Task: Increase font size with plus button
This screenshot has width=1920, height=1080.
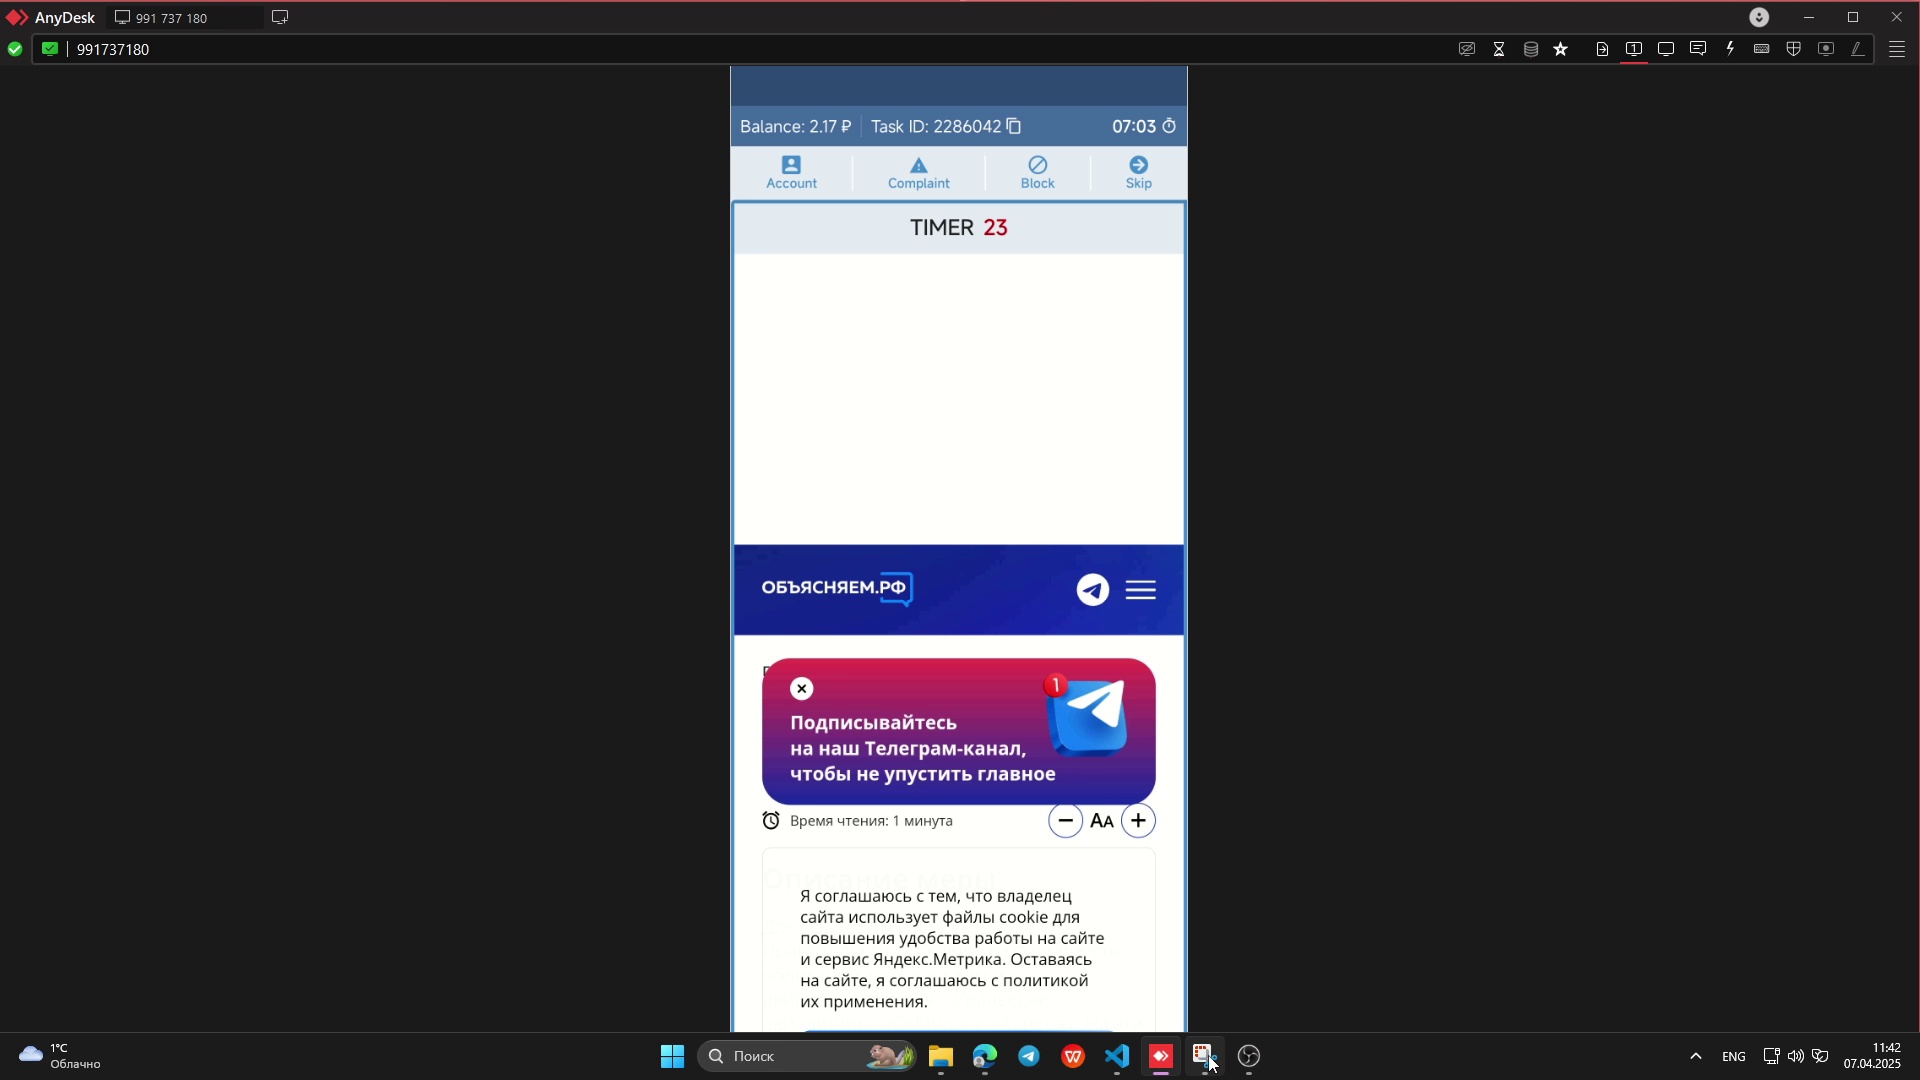Action: pyautogui.click(x=1138, y=821)
